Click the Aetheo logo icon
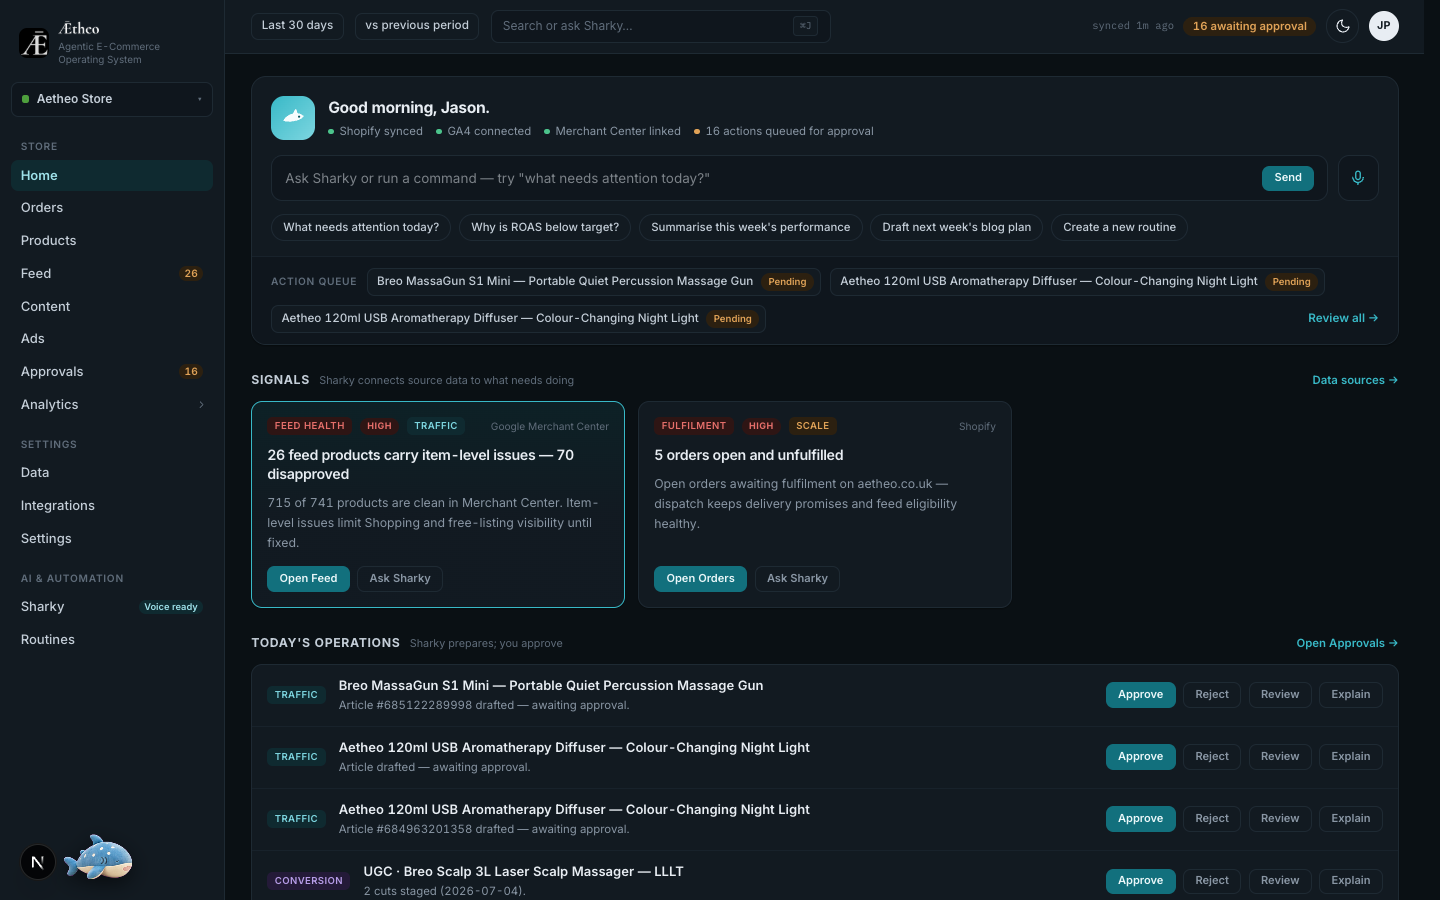The image size is (1440, 900). coord(34,43)
